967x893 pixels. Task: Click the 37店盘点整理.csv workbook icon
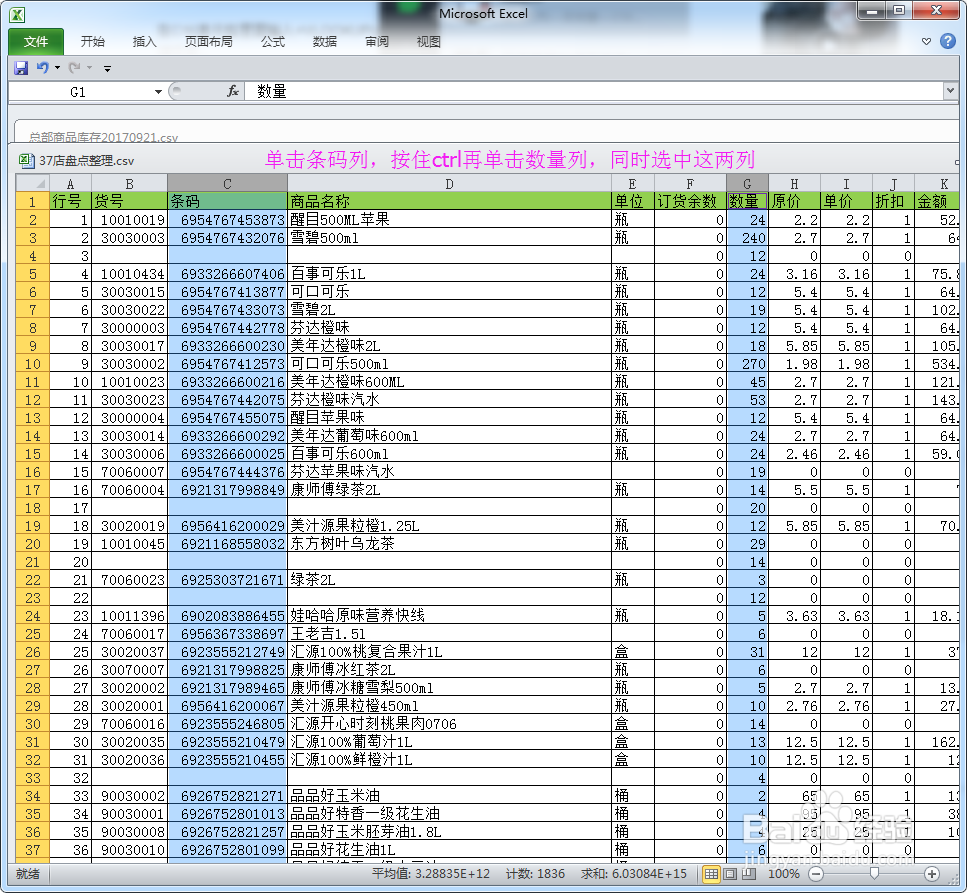pos(26,161)
